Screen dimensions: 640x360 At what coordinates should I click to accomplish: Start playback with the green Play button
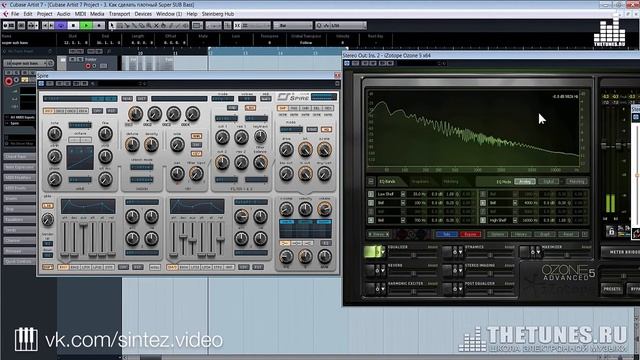click(86, 25)
